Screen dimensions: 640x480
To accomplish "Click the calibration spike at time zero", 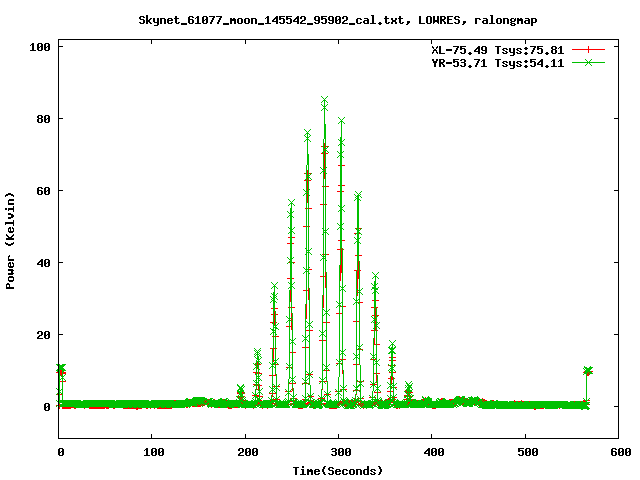I will (61, 370).
